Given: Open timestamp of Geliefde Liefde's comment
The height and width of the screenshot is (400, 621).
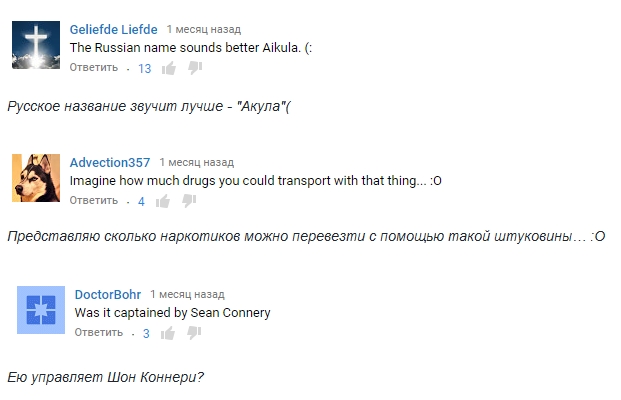Looking at the screenshot, I should [x=204, y=30].
